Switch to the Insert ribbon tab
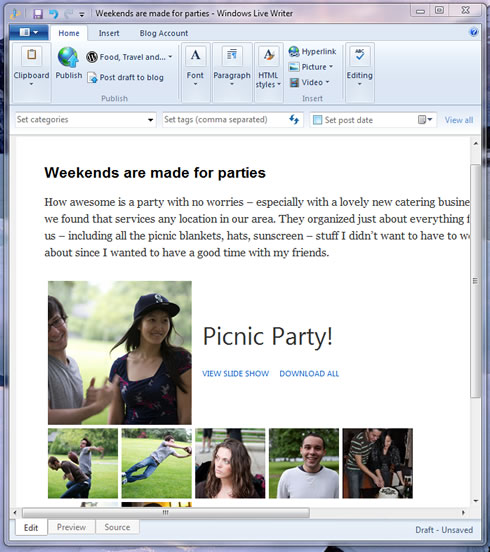The height and width of the screenshot is (552, 490). coord(109,33)
